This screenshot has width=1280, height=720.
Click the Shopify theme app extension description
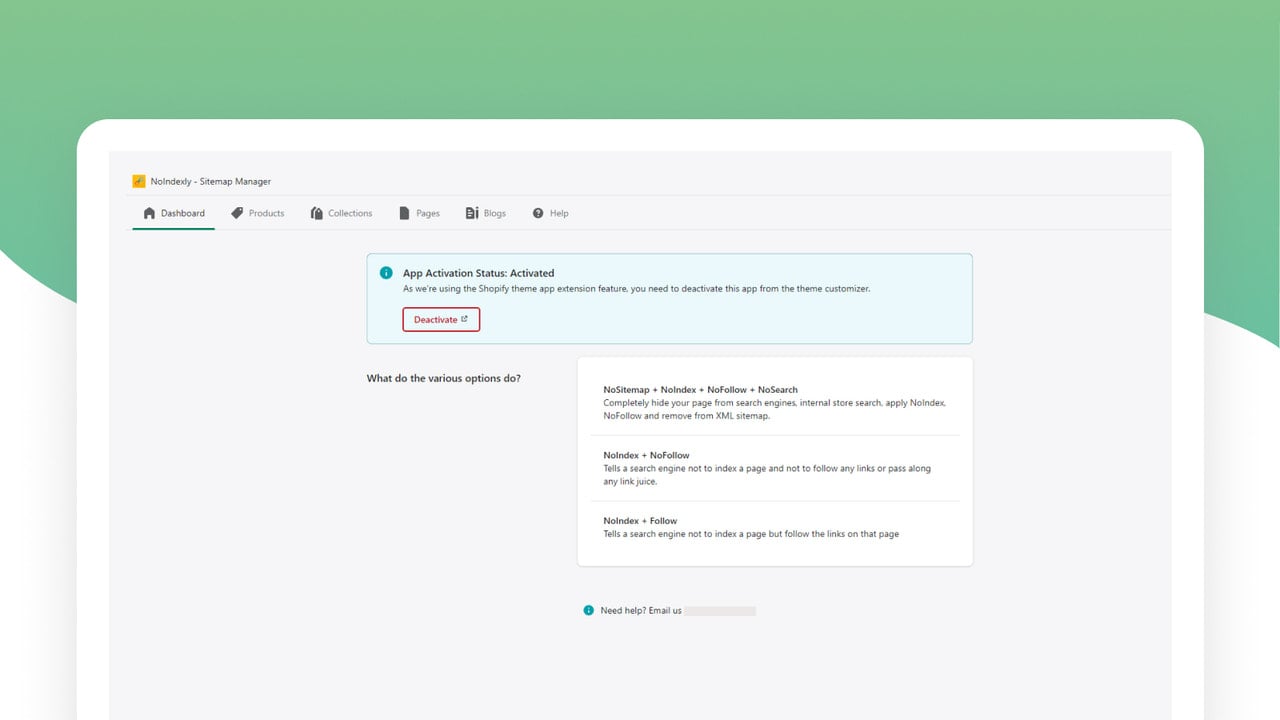point(636,288)
